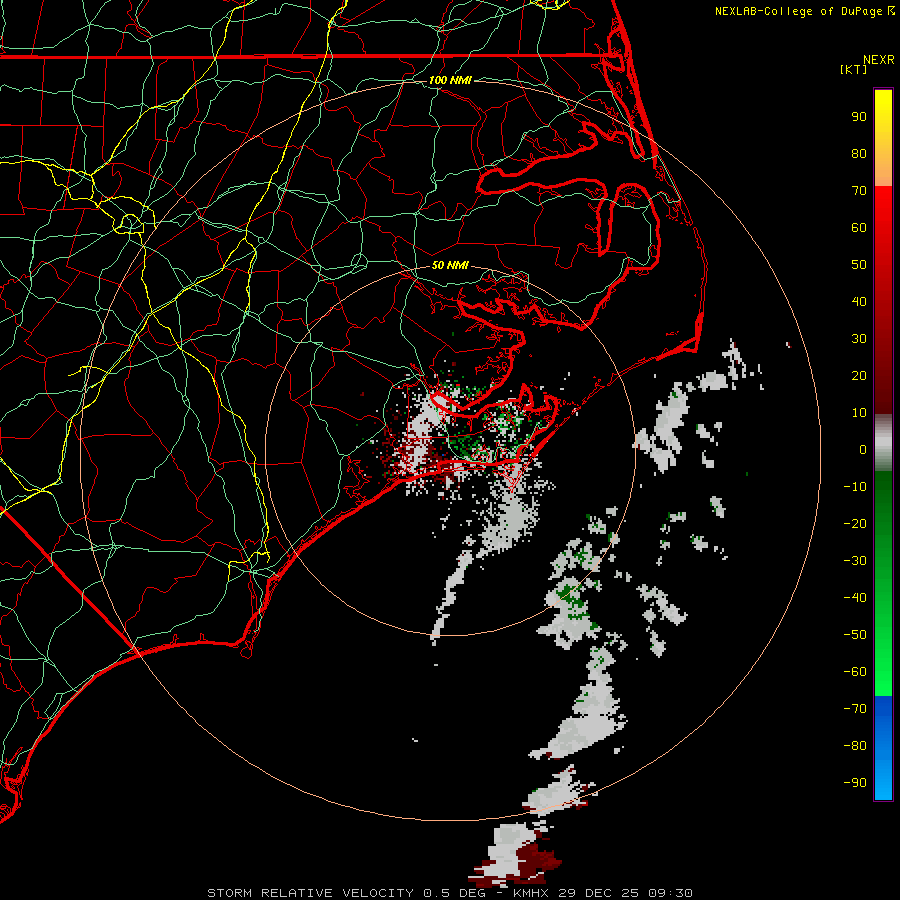Click the -30 value on velocity scale
The image size is (900, 900).
coord(855,561)
